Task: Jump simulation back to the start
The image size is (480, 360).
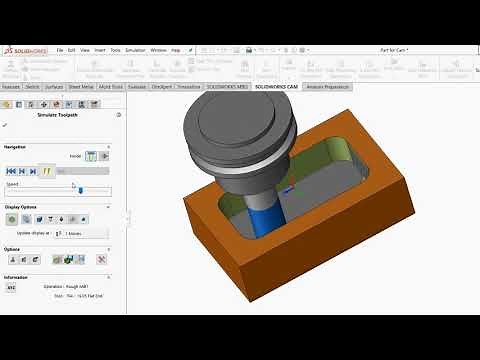Action: coord(11,171)
